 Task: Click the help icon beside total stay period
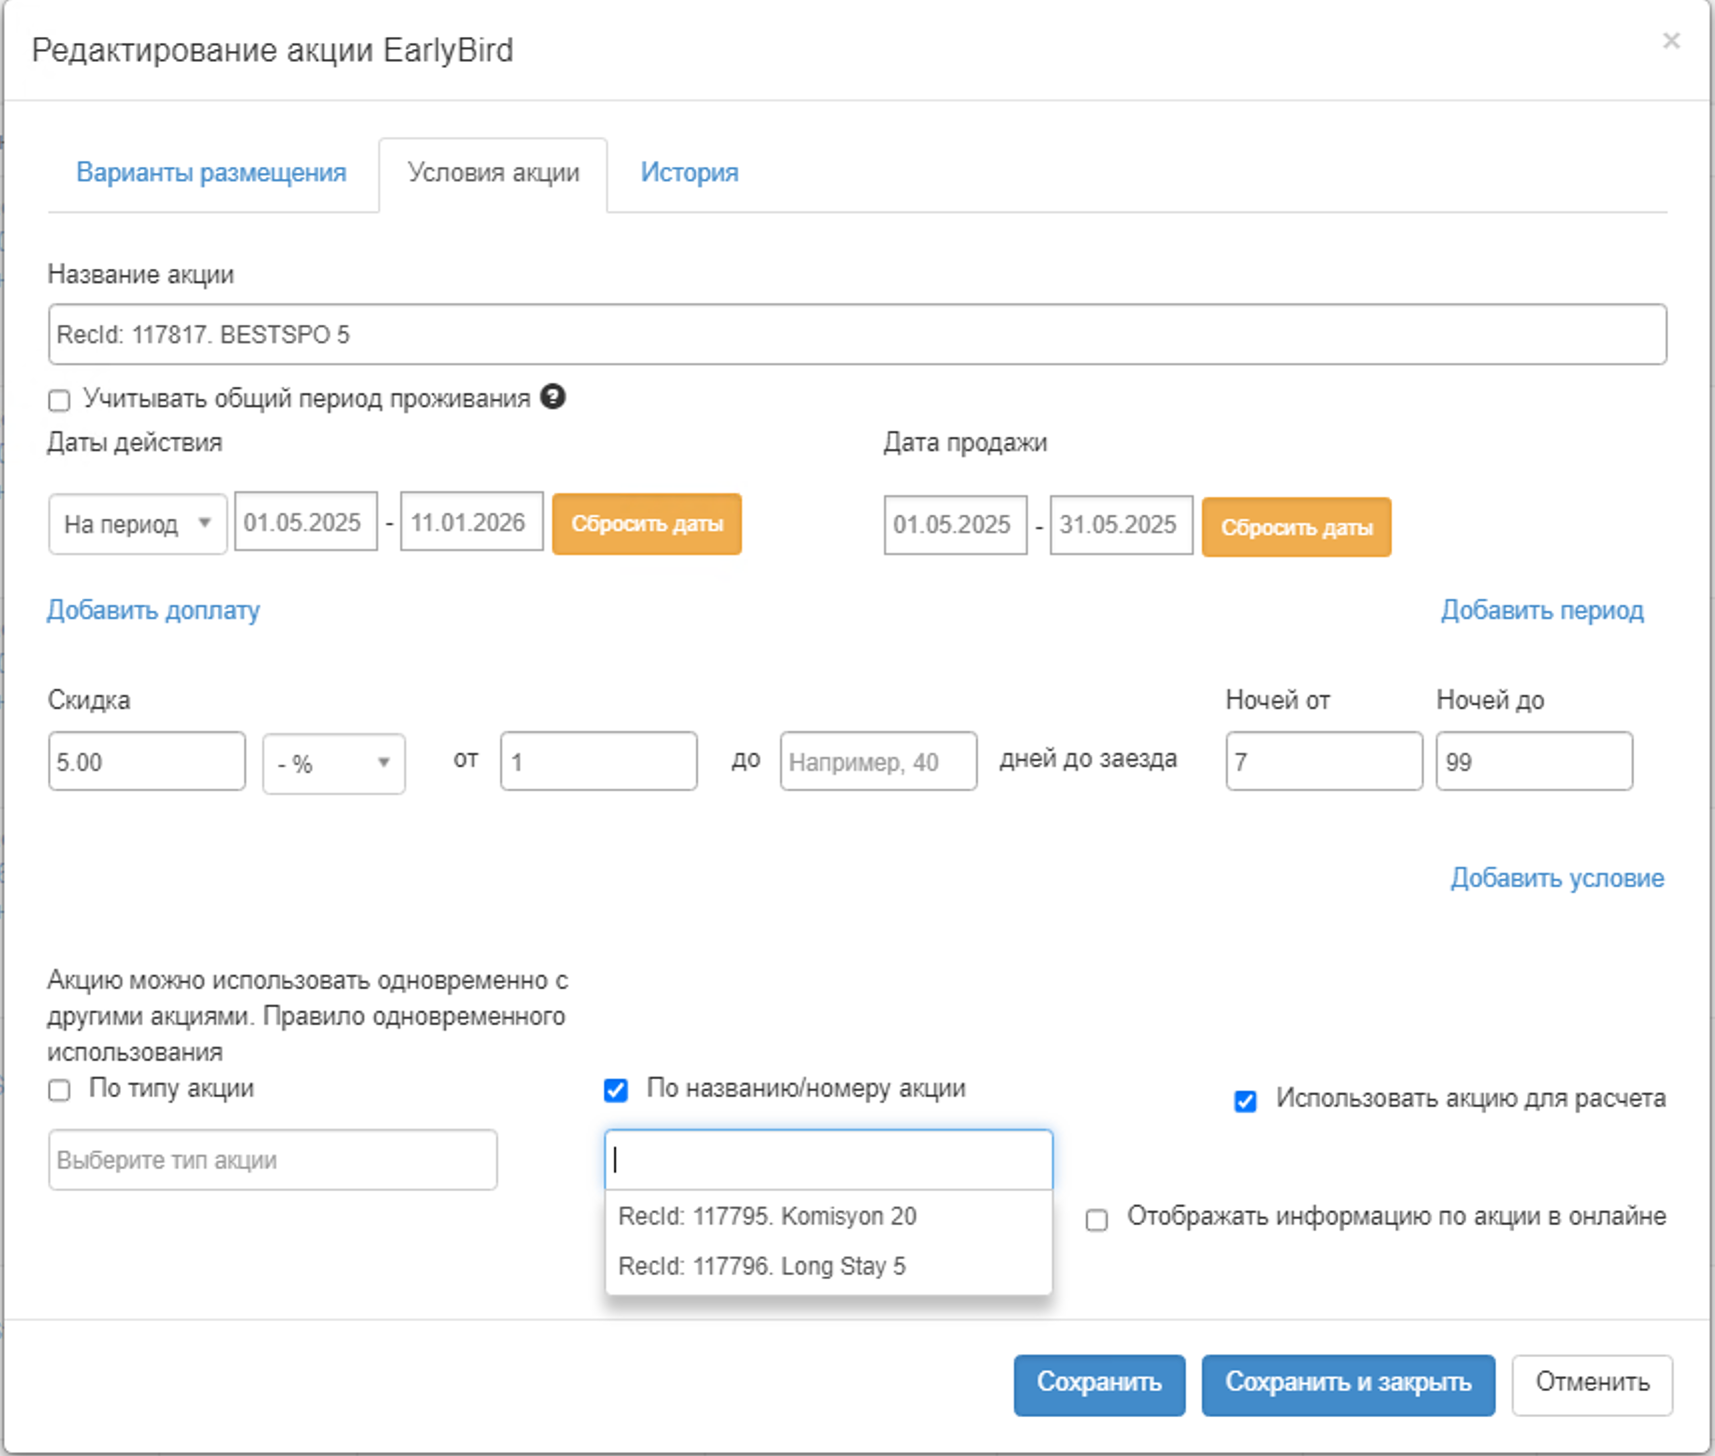click(553, 397)
